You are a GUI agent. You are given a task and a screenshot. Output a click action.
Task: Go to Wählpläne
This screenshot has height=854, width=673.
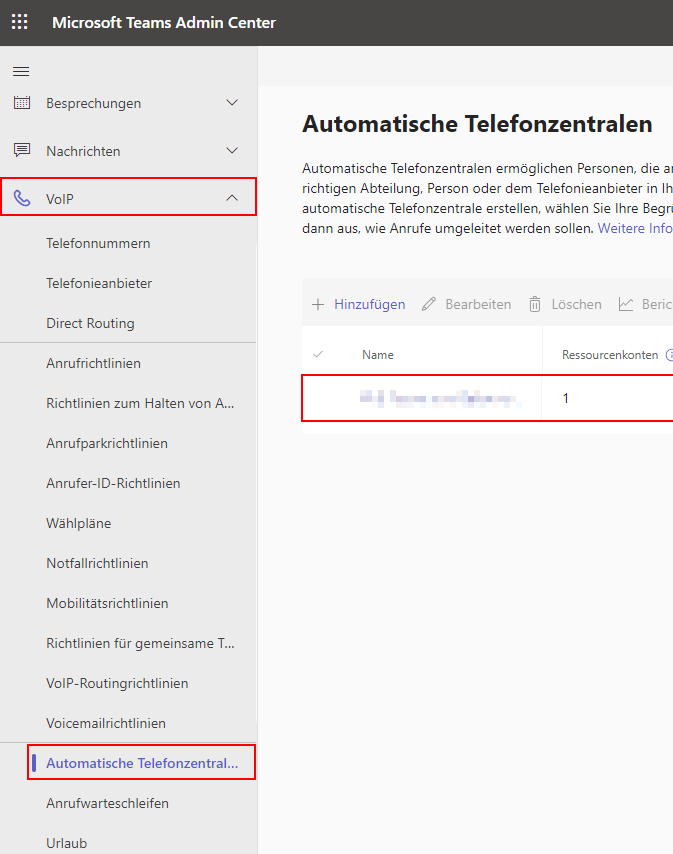(x=78, y=523)
